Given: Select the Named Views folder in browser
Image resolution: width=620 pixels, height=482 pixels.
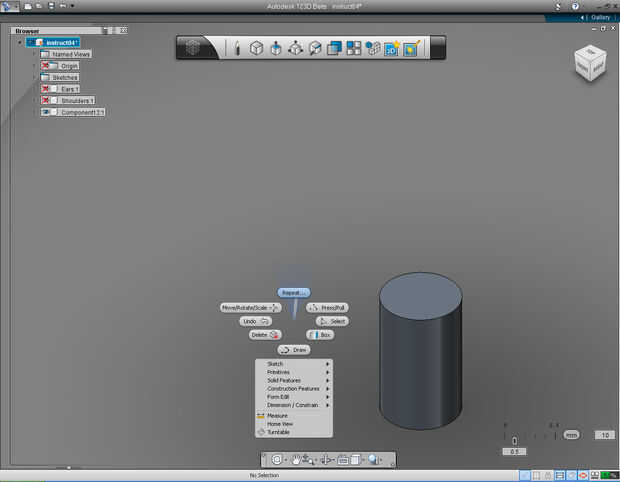Looking at the screenshot, I should click(x=66, y=54).
